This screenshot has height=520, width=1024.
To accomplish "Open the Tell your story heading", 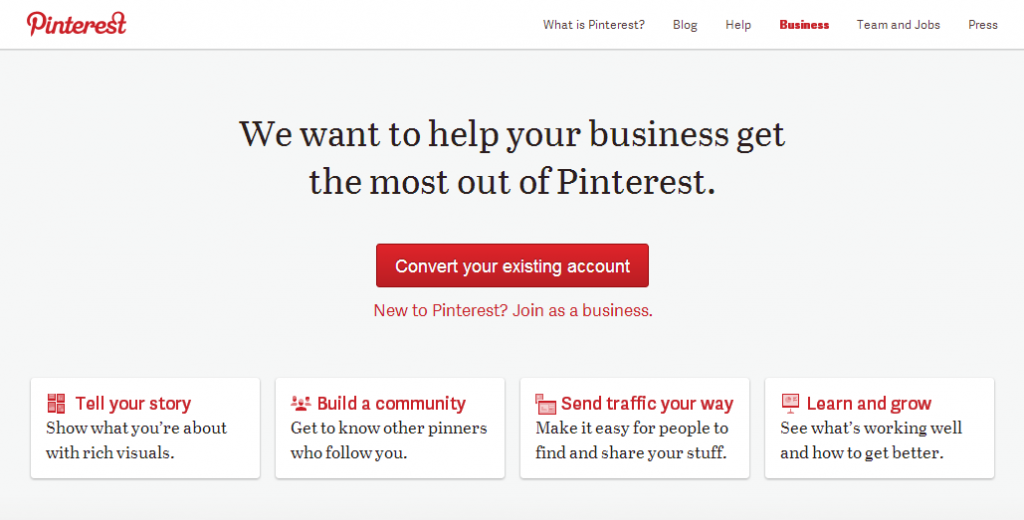I will point(133,404).
